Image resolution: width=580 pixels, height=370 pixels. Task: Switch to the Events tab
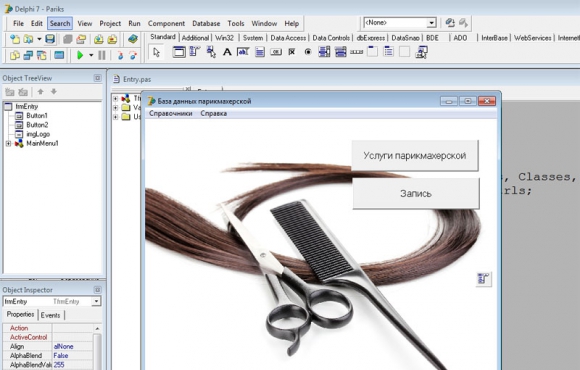pyautogui.click(x=50, y=315)
